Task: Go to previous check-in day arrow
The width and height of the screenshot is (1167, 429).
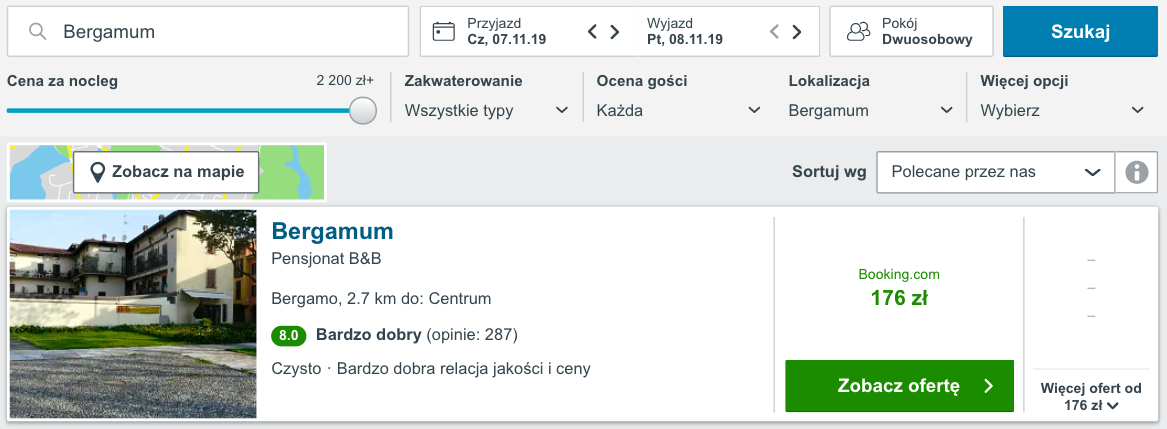Action: 592,31
